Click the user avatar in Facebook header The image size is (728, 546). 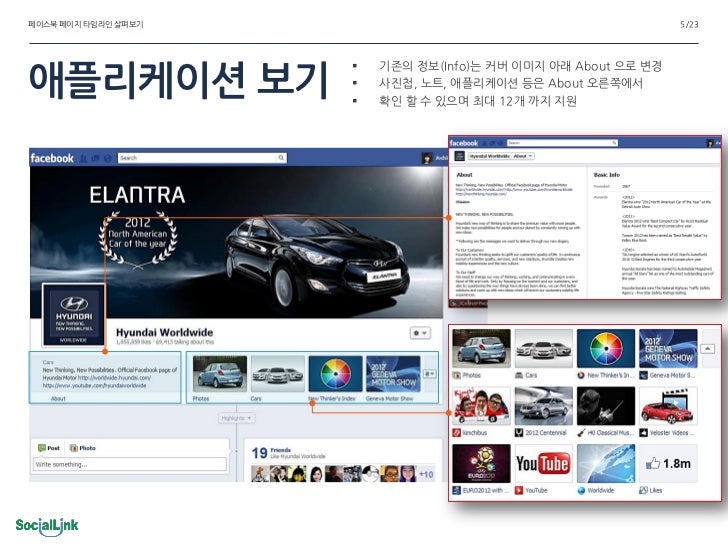tap(427, 158)
